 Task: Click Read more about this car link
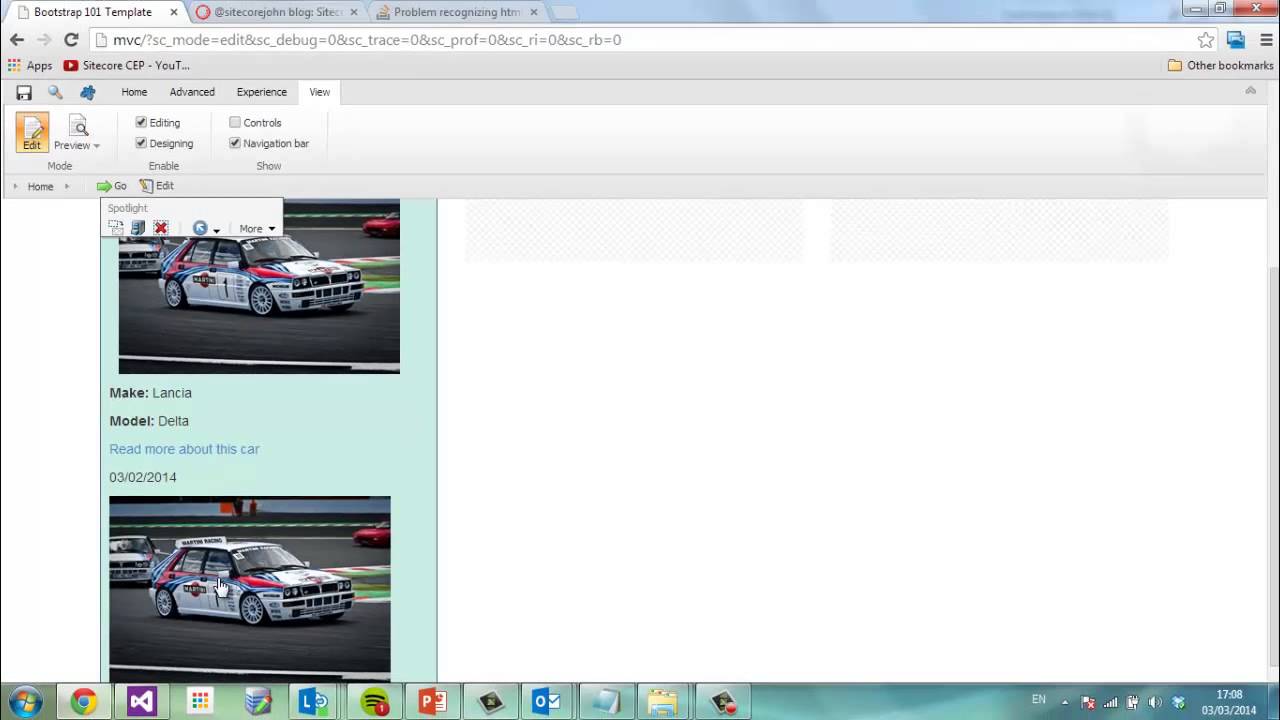click(x=184, y=449)
